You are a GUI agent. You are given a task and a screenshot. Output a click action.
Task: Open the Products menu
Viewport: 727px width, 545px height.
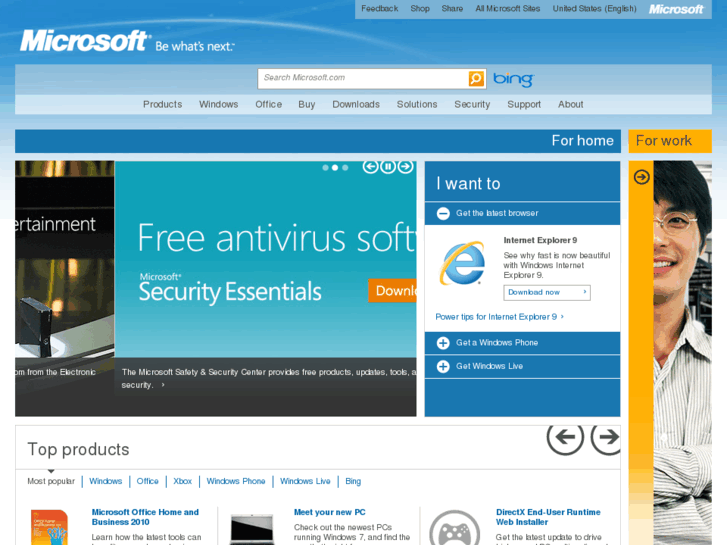(162, 104)
